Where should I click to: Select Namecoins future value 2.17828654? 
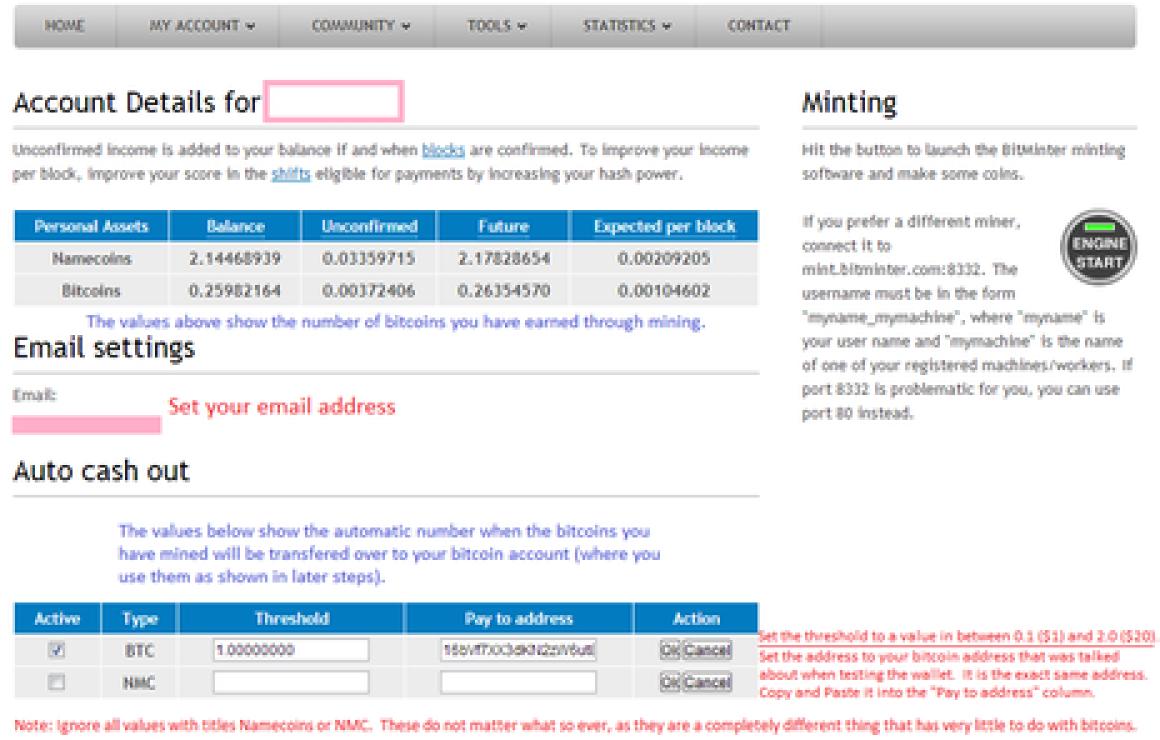[x=503, y=258]
